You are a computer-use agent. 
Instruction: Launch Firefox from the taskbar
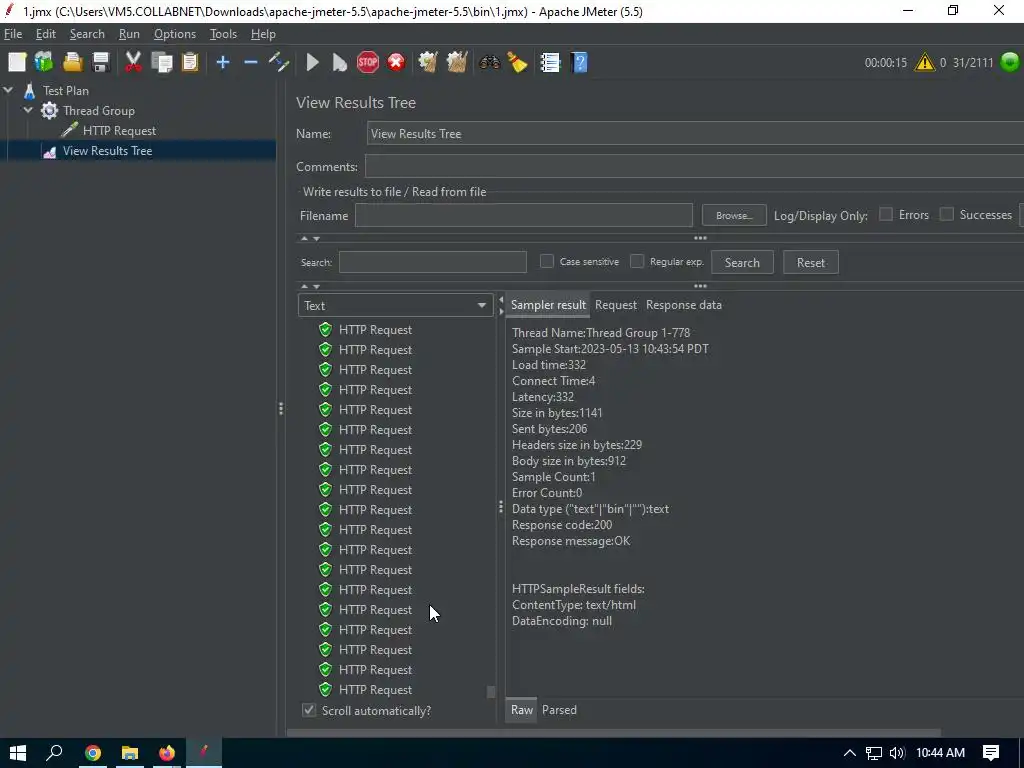167,753
